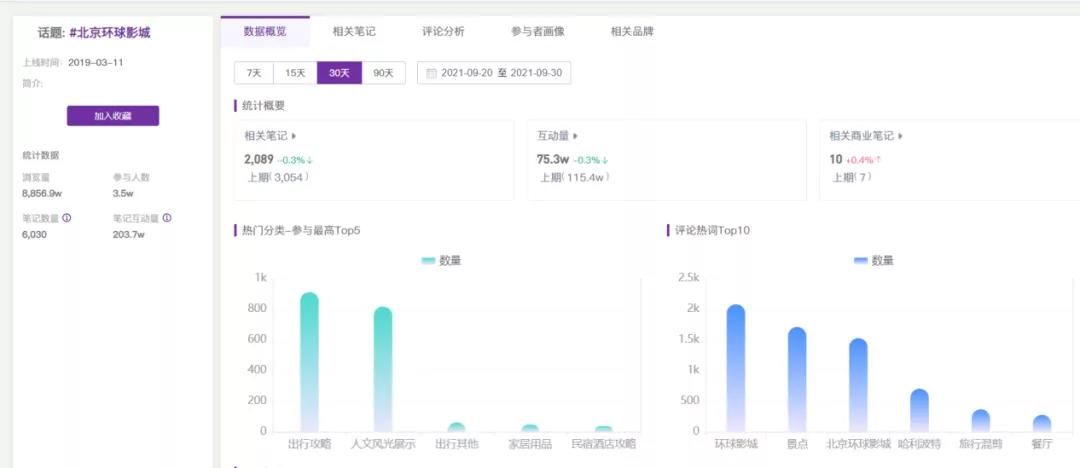Open the 2021-09-20 至 2021-09-30 date picker
1080x468 pixels.
[494, 73]
